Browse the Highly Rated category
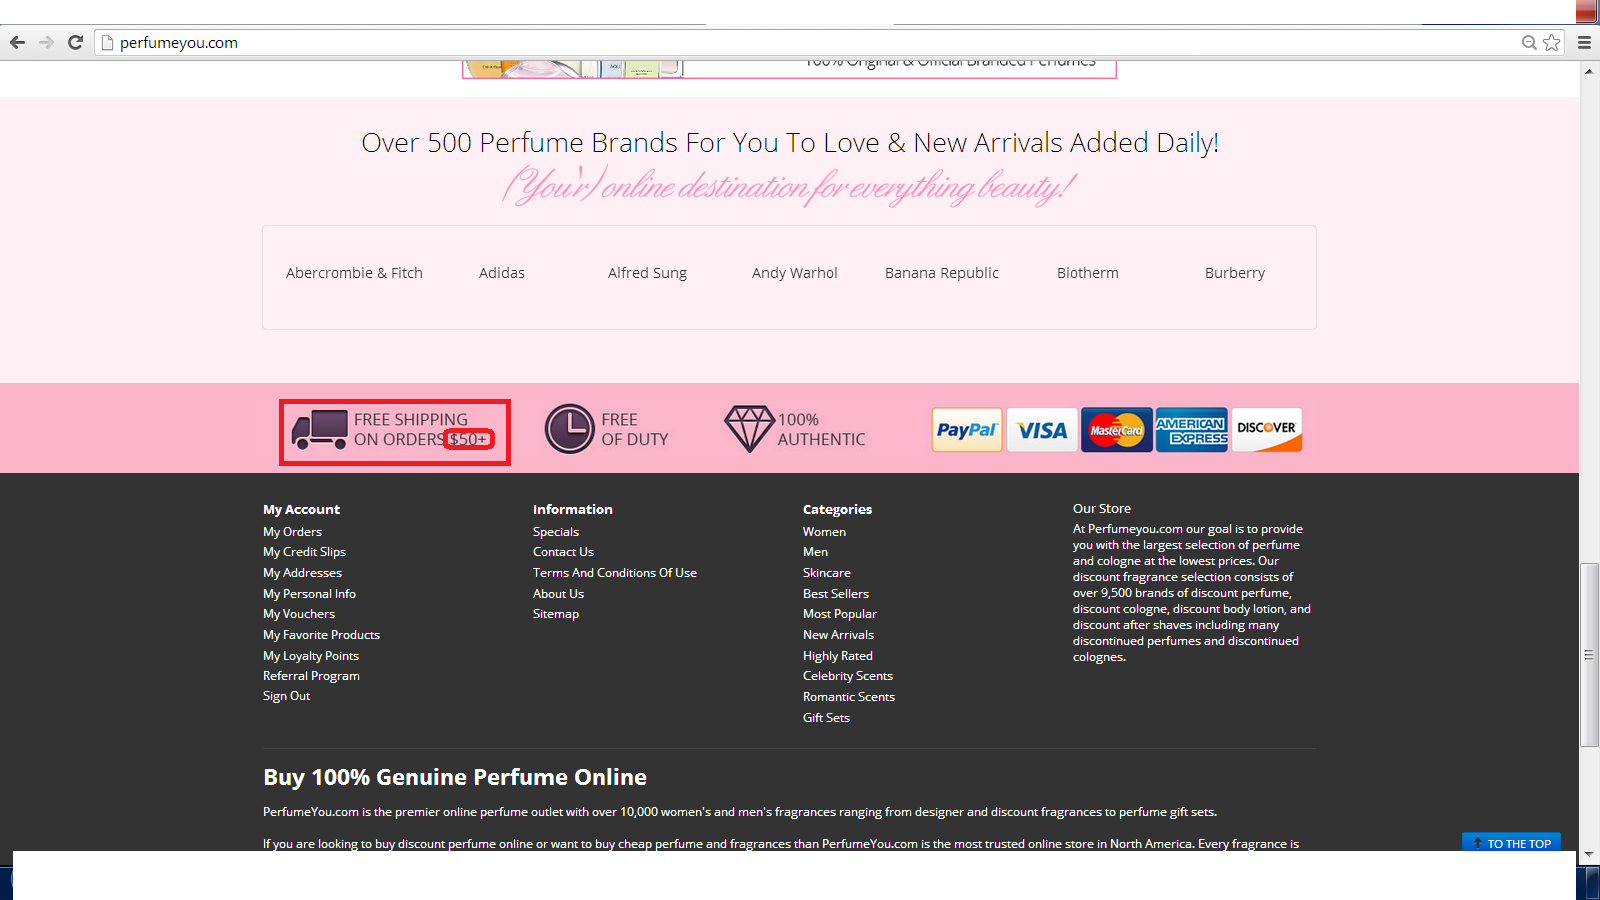 point(838,656)
